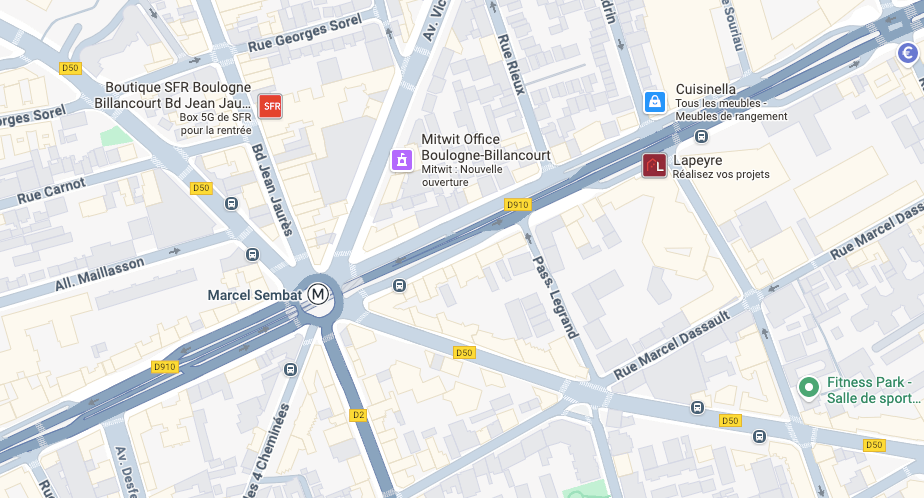Click the Boutique SFR Boulogne Billancourt label
Image resolution: width=924 pixels, height=498 pixels.
coord(173,95)
